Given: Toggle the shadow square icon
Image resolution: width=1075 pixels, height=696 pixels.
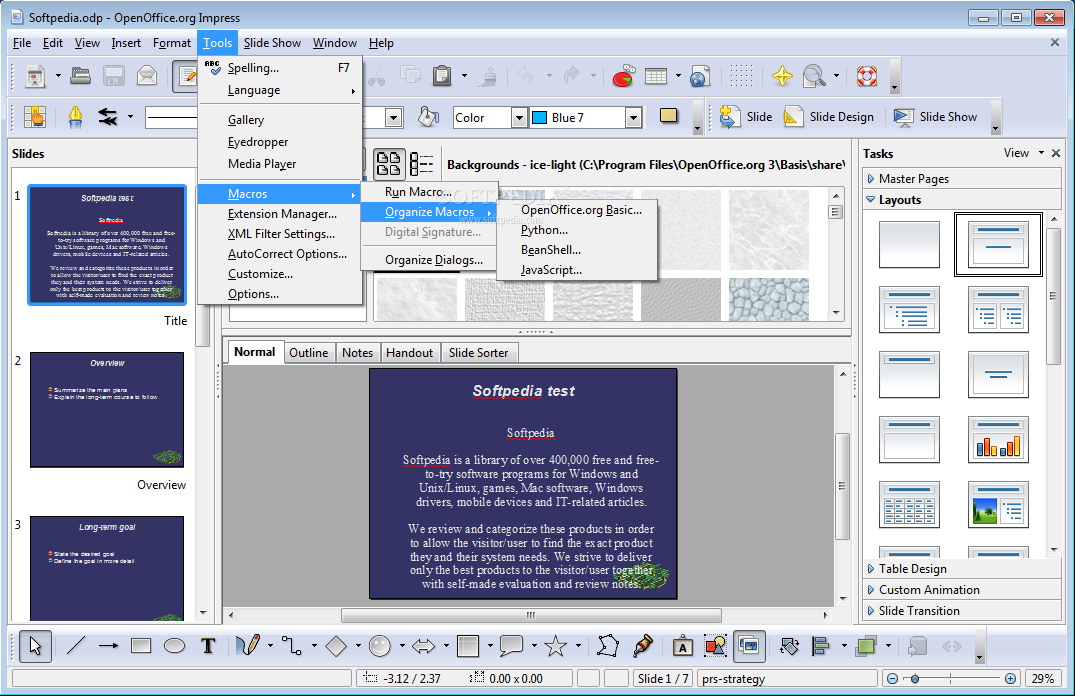Looking at the screenshot, I should (668, 116).
